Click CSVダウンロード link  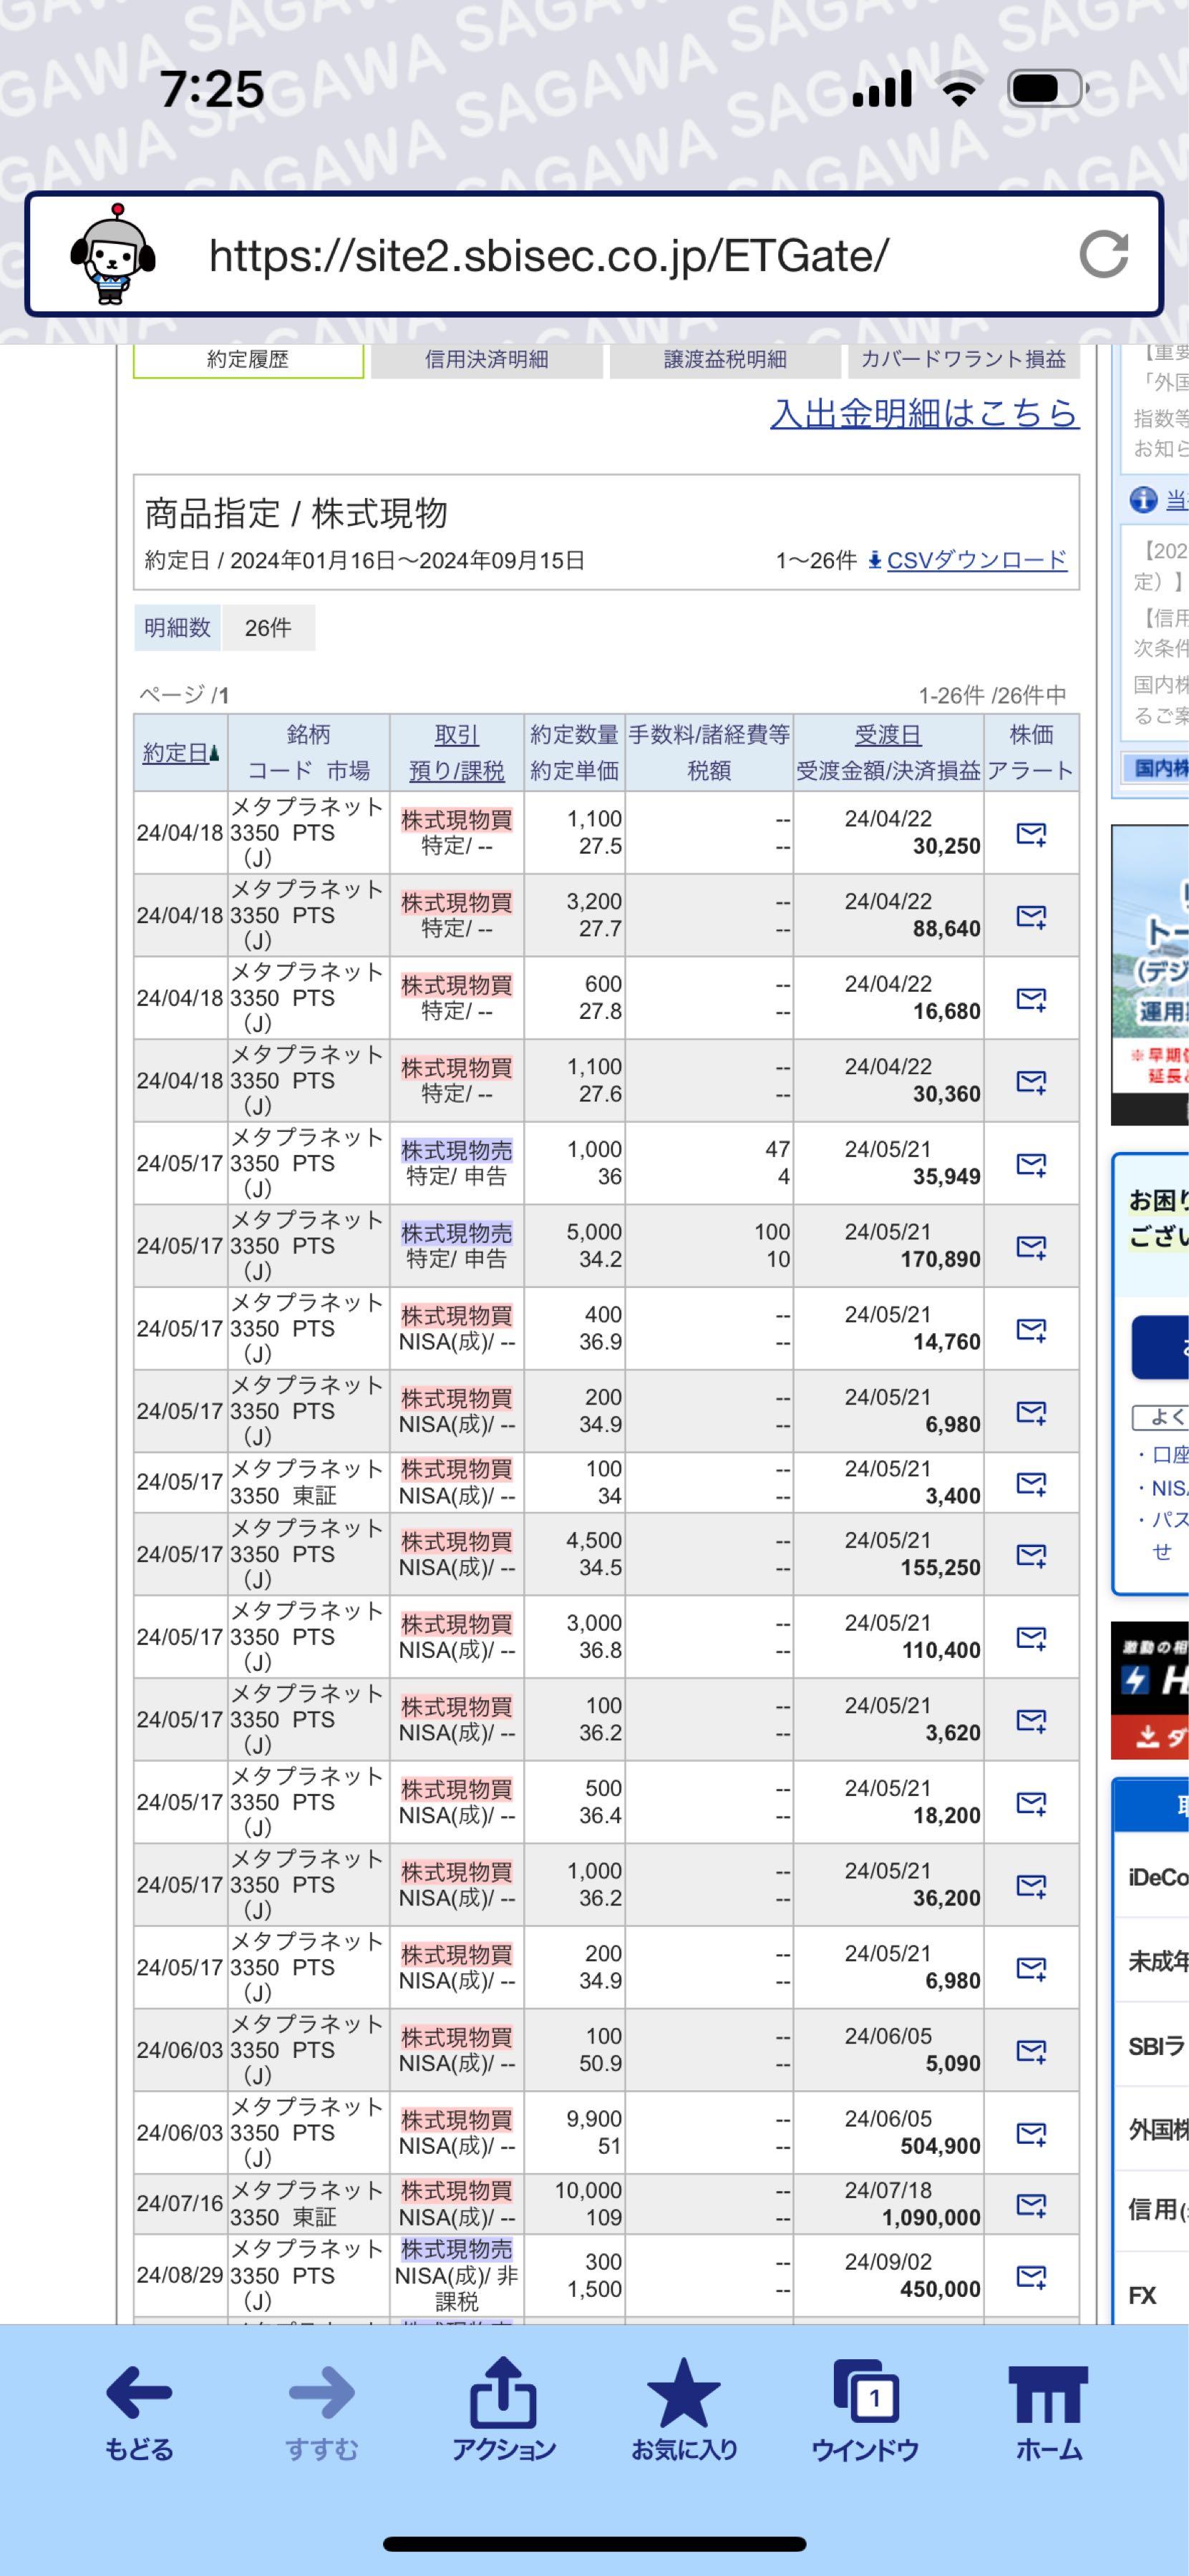coord(976,560)
